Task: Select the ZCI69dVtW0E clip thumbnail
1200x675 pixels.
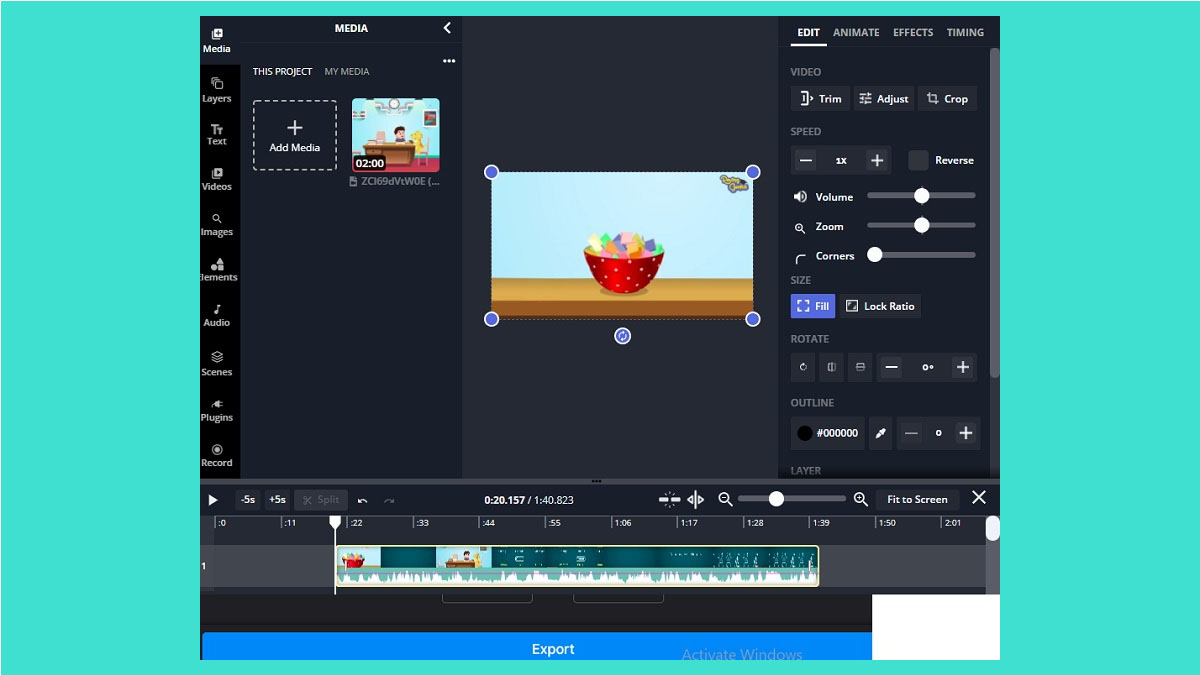Action: coord(395,133)
